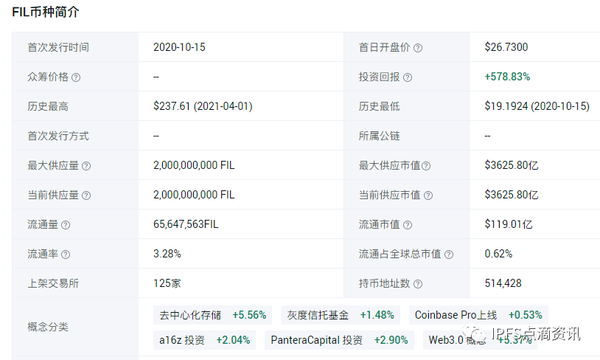Click help icon beside 当前供应量
The image size is (600, 360).
click(x=86, y=195)
